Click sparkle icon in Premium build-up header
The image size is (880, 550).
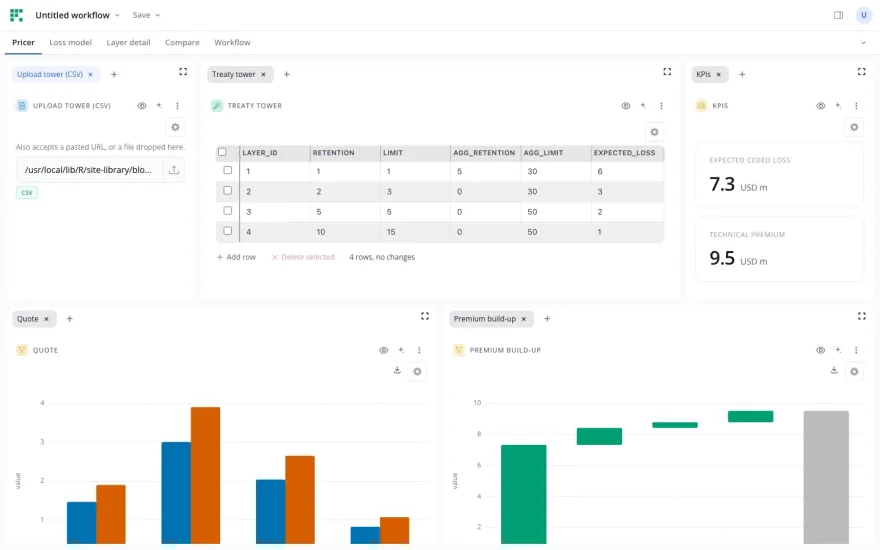838,350
